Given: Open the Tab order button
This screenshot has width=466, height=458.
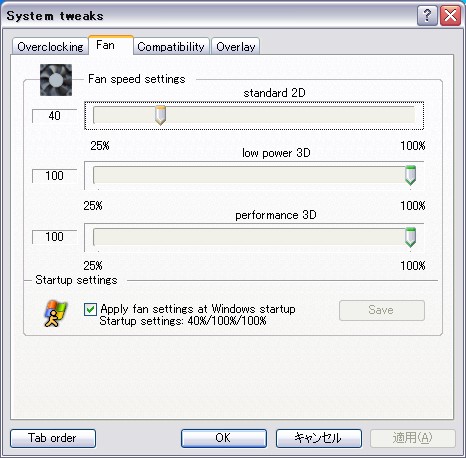Looking at the screenshot, I should [x=53, y=438].
